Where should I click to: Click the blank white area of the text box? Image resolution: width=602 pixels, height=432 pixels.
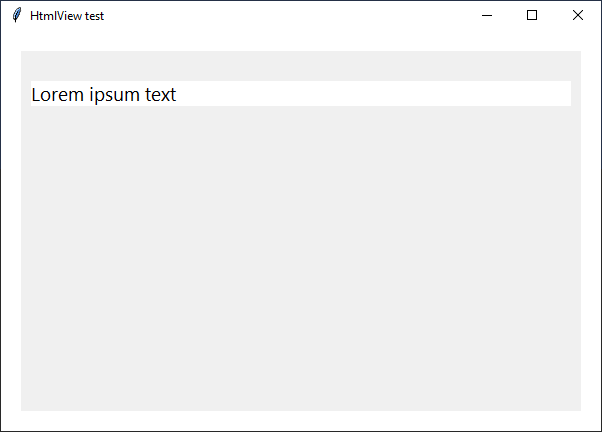(374, 93)
